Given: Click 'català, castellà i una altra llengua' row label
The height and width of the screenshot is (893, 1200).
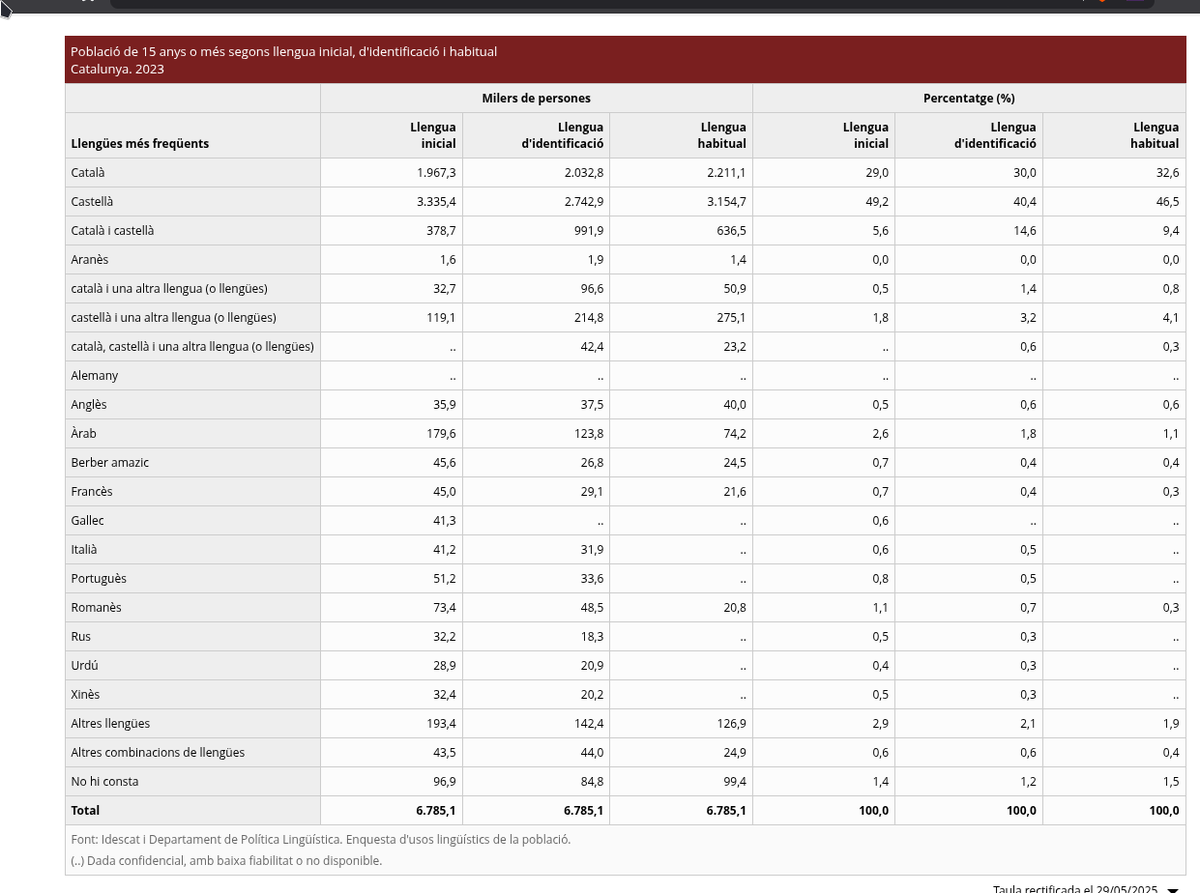Looking at the screenshot, I should tap(192, 347).
